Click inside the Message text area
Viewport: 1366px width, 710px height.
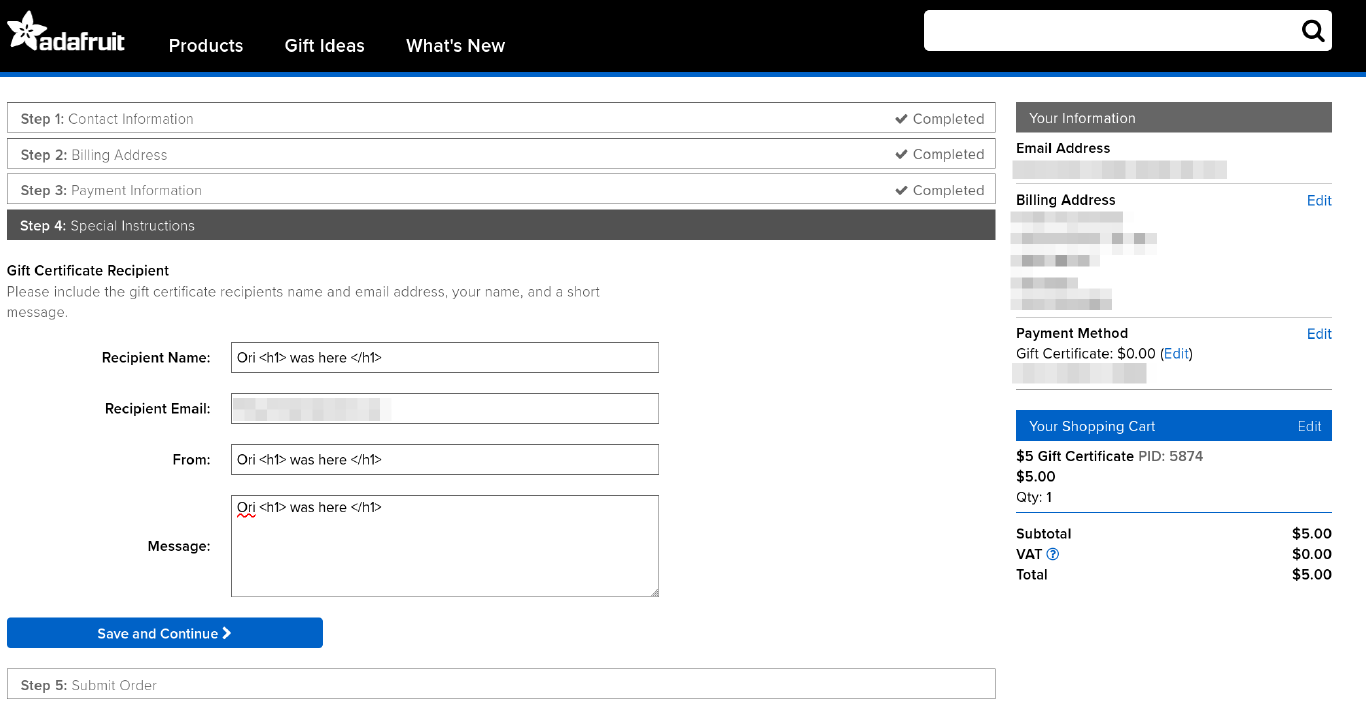444,545
